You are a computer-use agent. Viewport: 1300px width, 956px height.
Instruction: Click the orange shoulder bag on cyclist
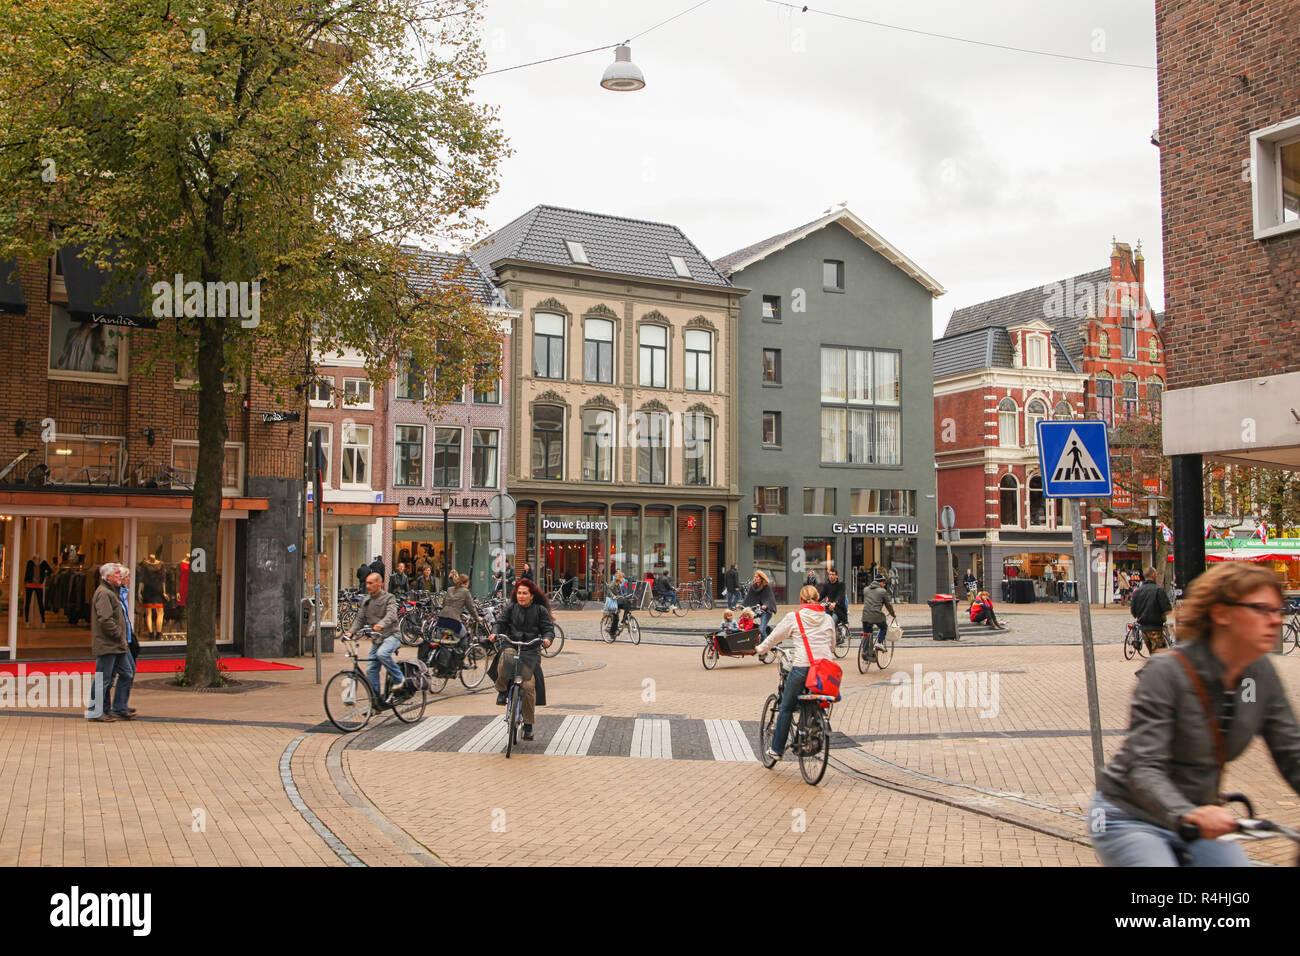pyautogui.click(x=823, y=678)
